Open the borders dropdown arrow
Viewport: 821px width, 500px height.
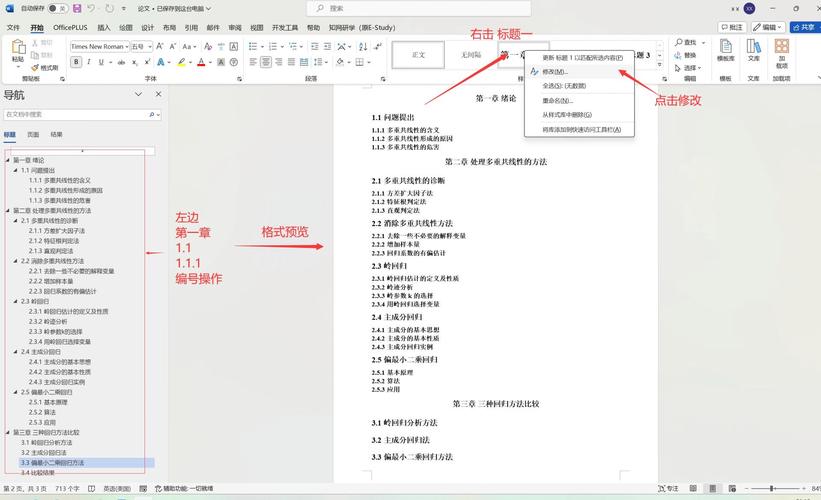tap(369, 62)
